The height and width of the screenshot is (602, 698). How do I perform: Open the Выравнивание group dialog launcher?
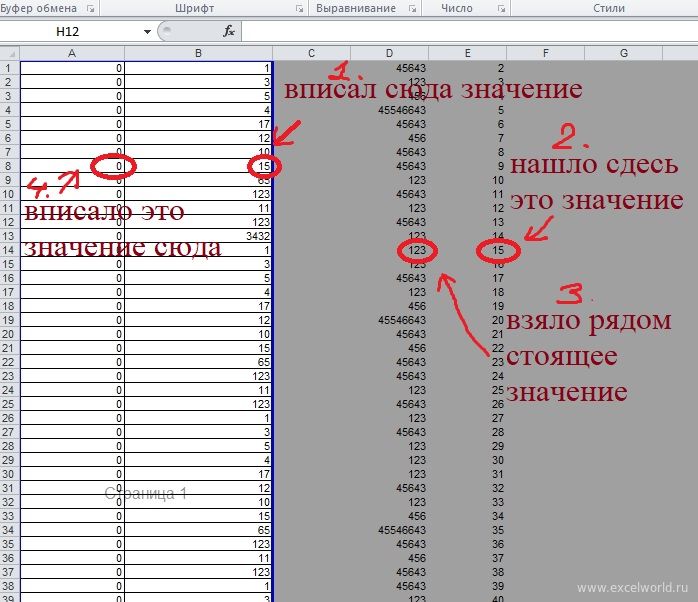coord(413,8)
